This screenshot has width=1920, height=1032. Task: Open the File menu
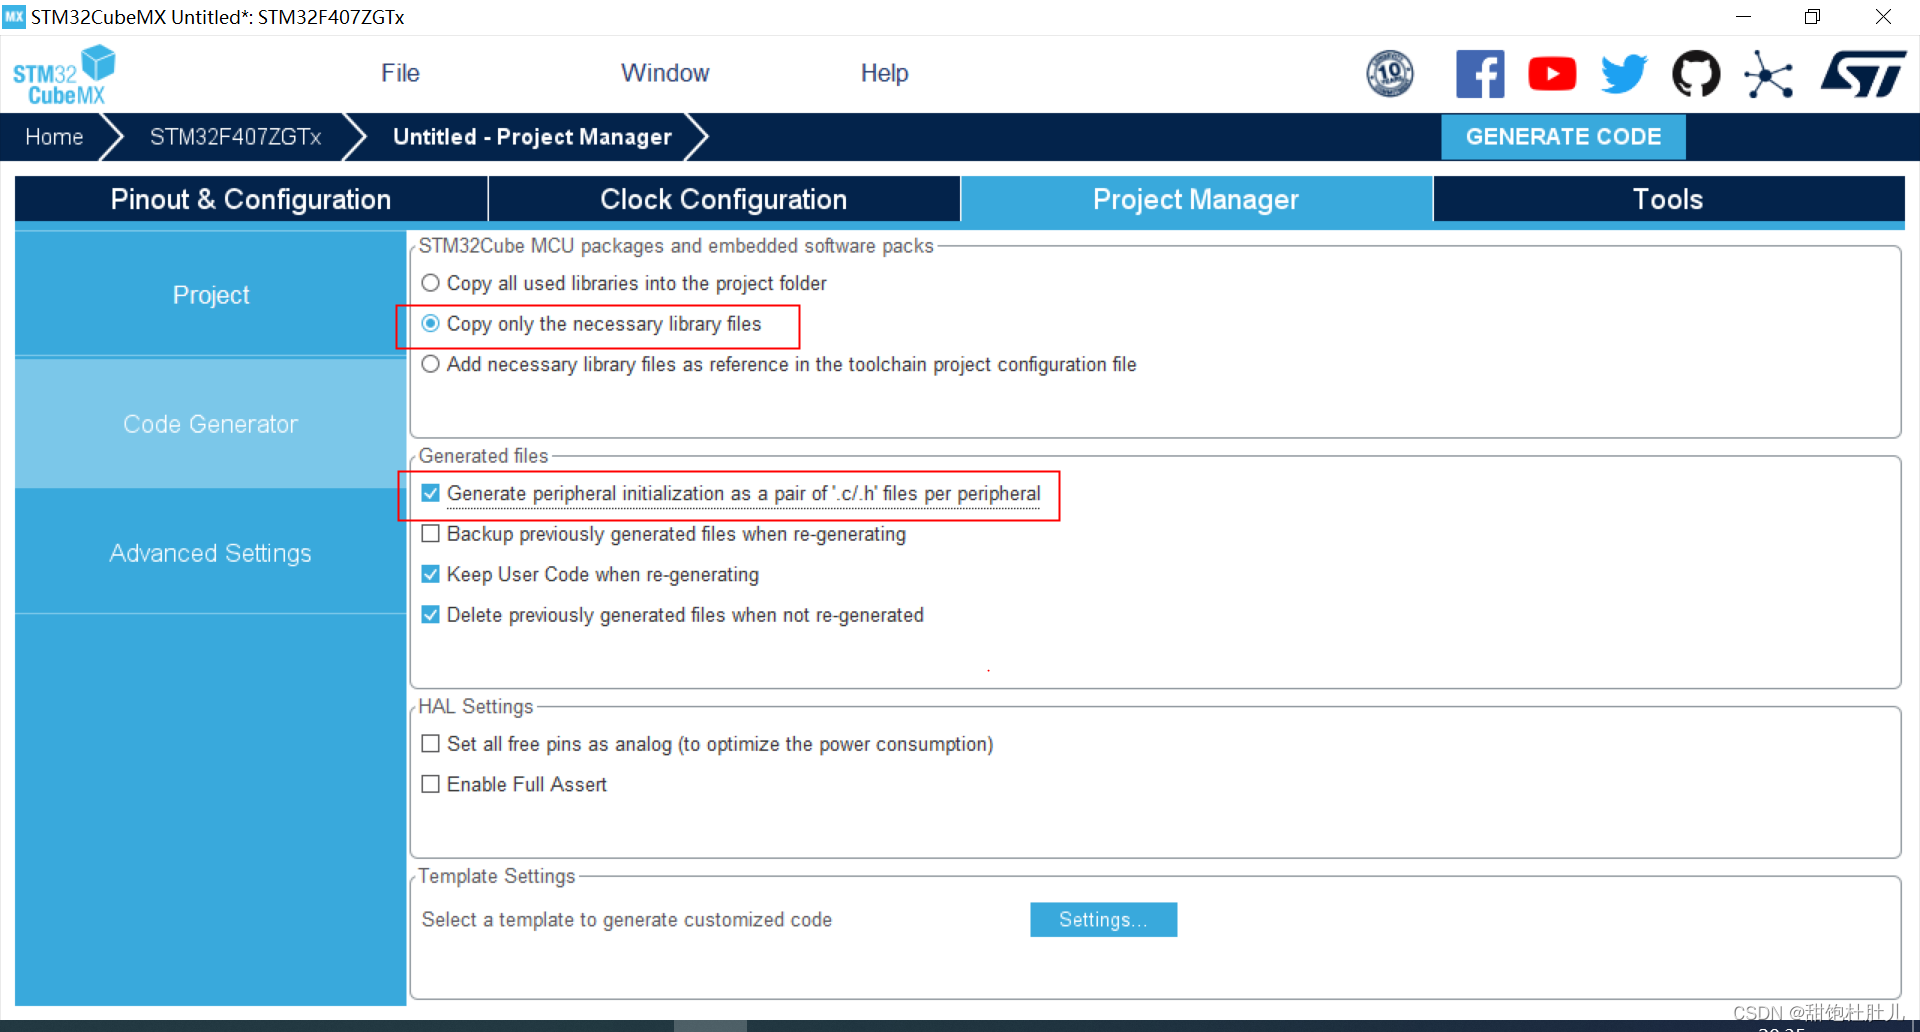[x=400, y=73]
